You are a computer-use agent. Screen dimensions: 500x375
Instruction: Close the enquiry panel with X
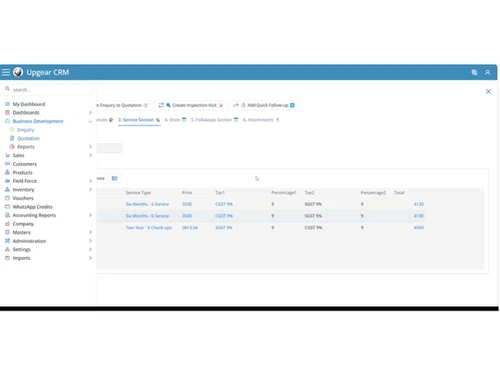pyautogui.click(x=488, y=91)
